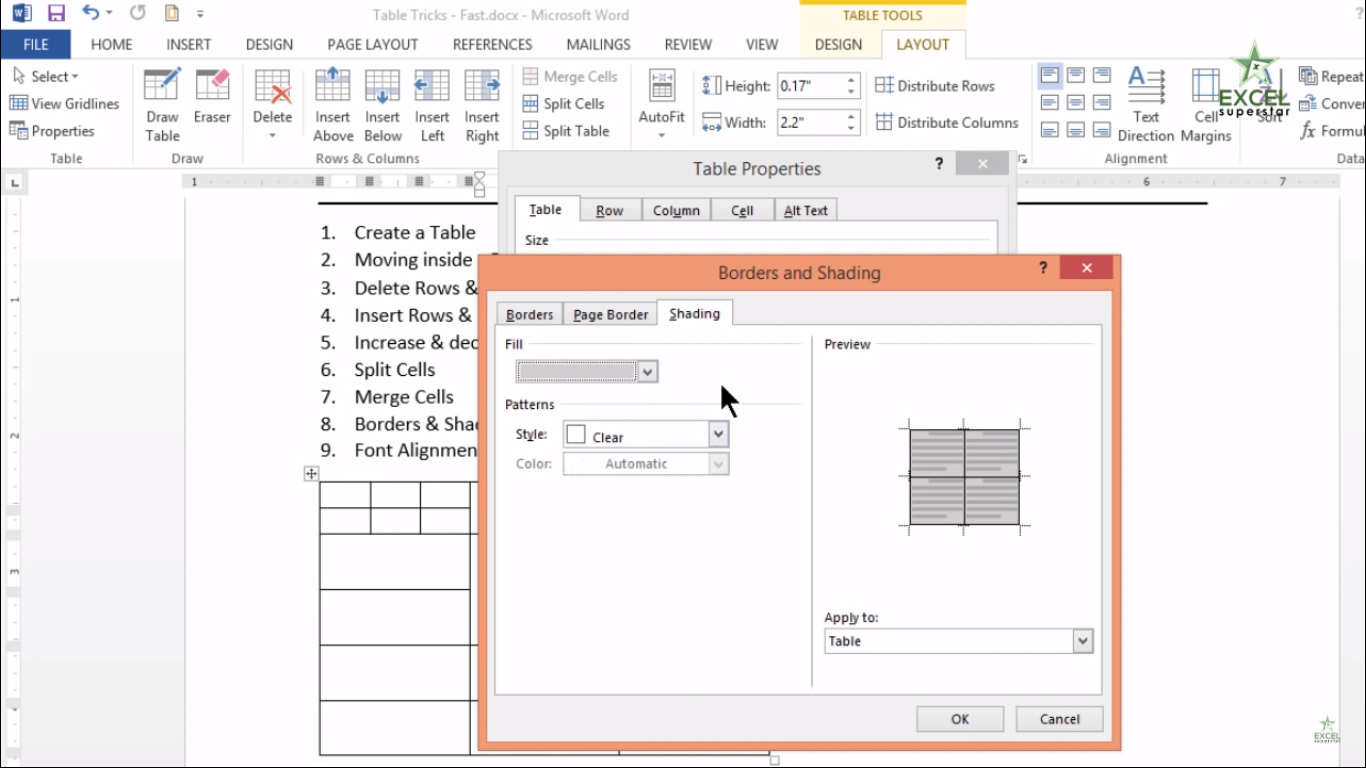This screenshot has width=1366, height=768.
Task: Click the Fill color swatch
Action: 578,372
